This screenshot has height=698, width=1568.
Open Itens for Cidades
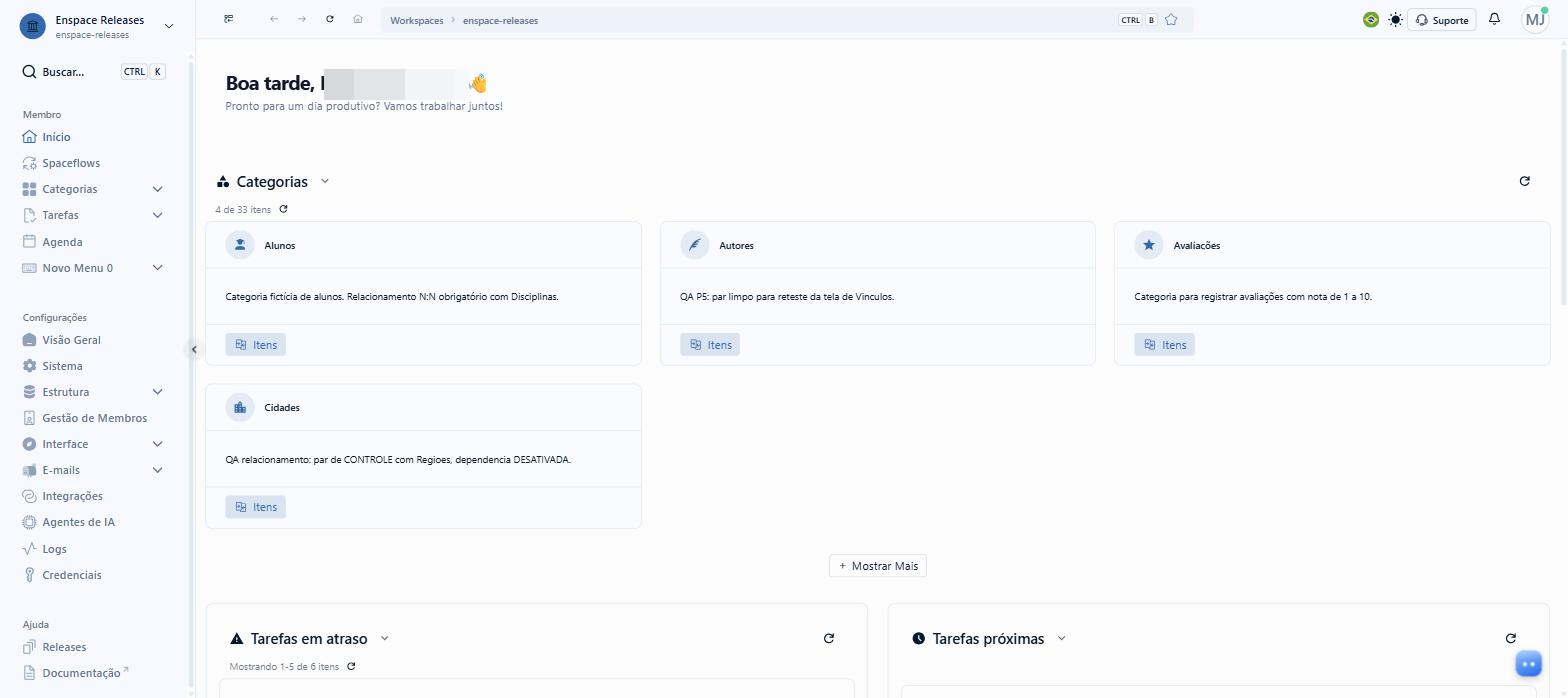[255, 507]
